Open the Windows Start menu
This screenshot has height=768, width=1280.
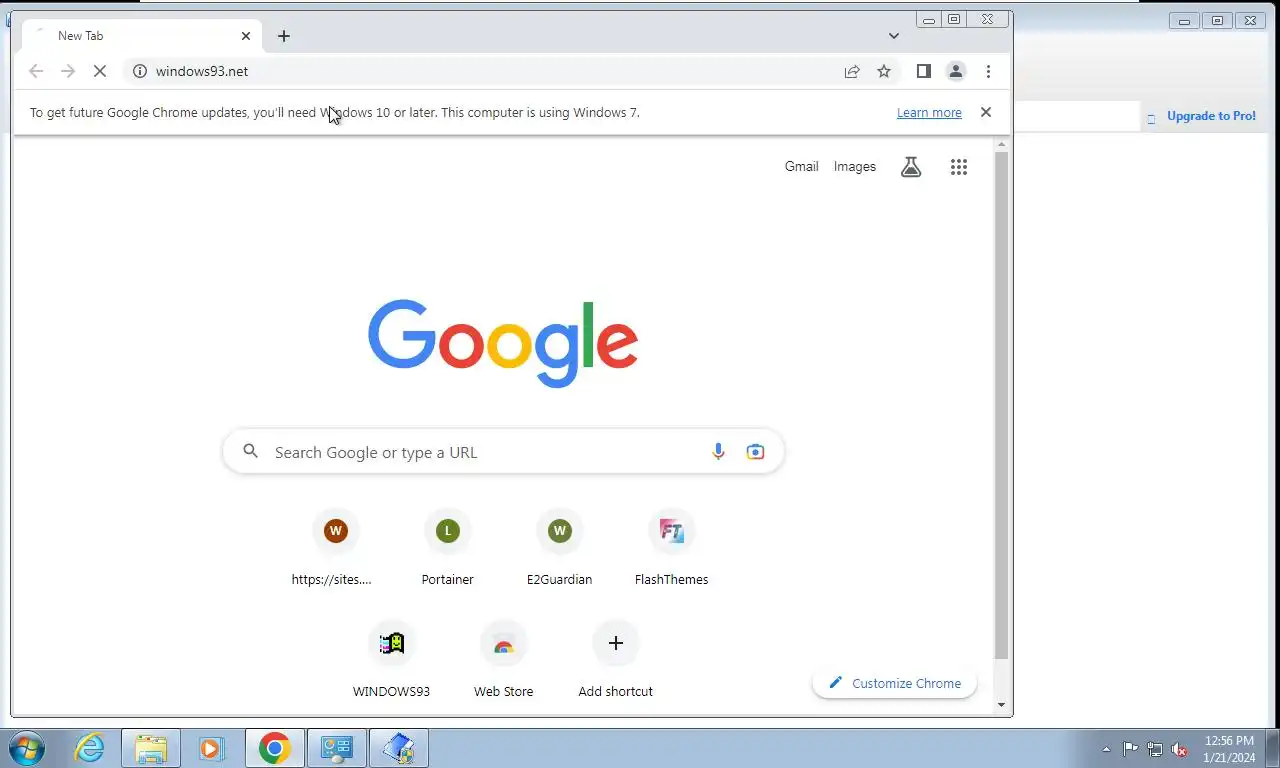(x=28, y=748)
